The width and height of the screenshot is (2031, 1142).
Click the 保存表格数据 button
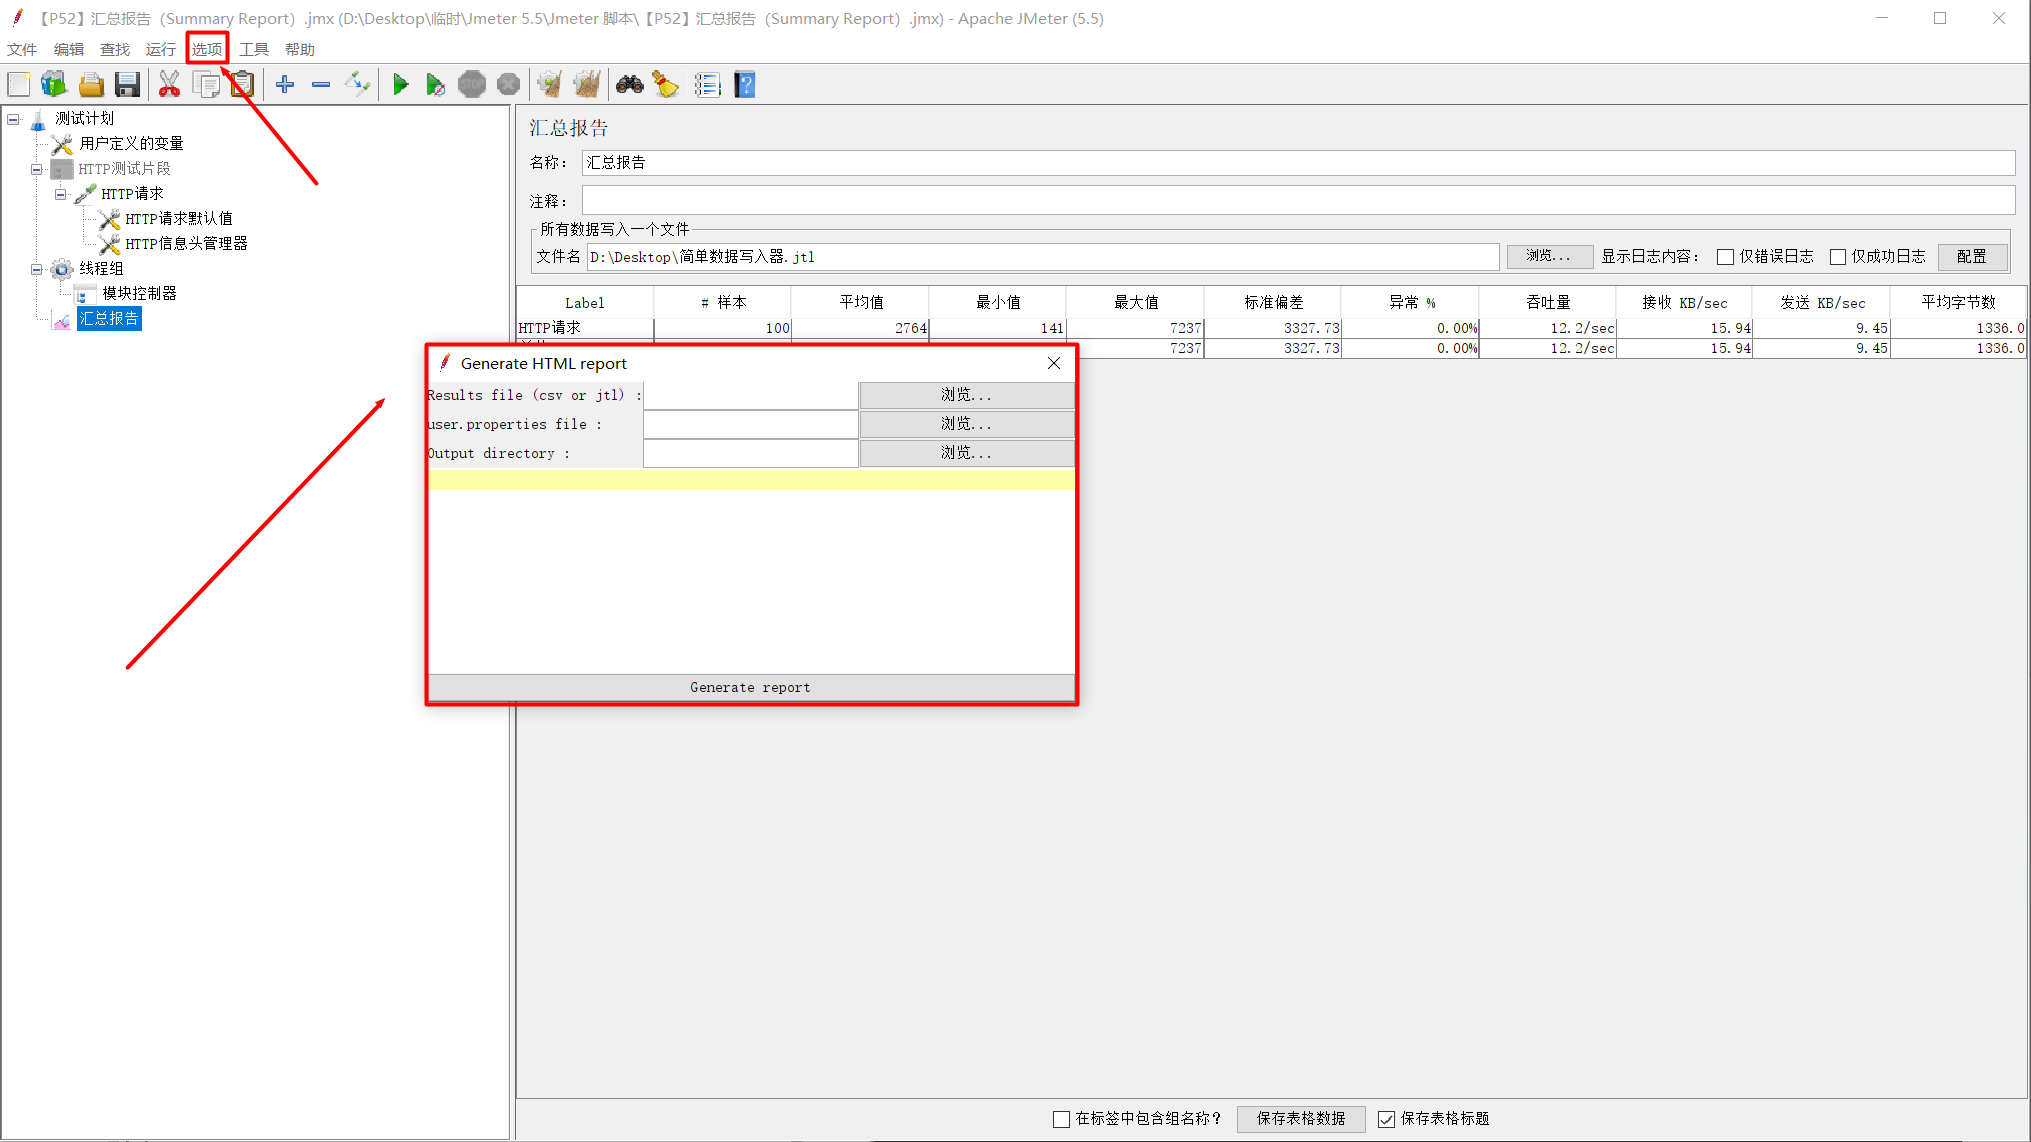point(1301,1119)
